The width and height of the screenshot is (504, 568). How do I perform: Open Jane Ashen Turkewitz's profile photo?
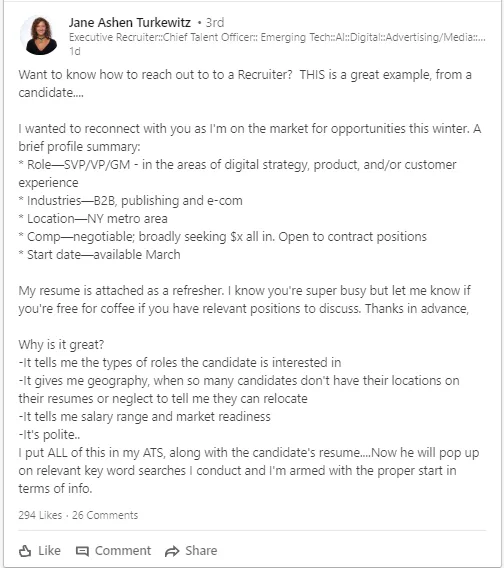[x=39, y=35]
